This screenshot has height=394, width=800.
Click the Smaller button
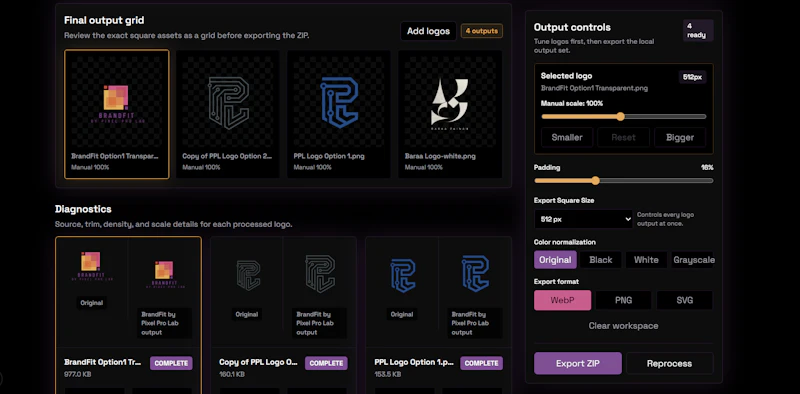click(567, 137)
